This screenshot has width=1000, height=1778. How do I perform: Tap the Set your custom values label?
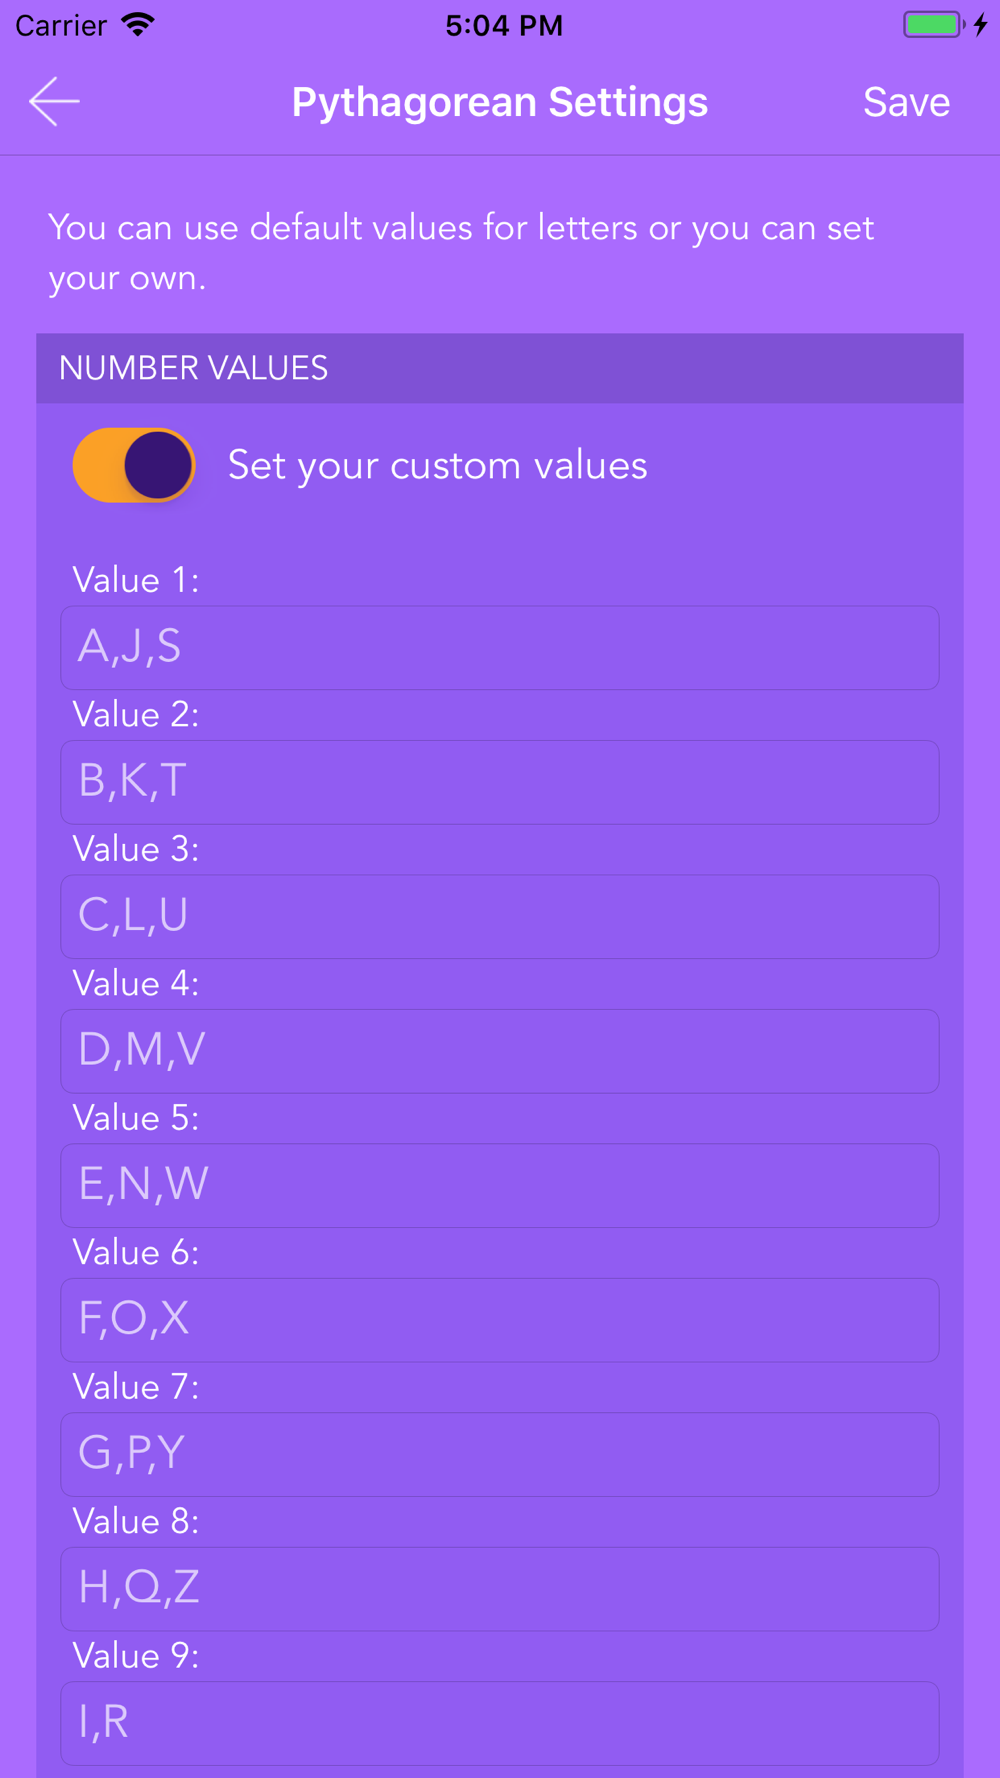tap(438, 466)
